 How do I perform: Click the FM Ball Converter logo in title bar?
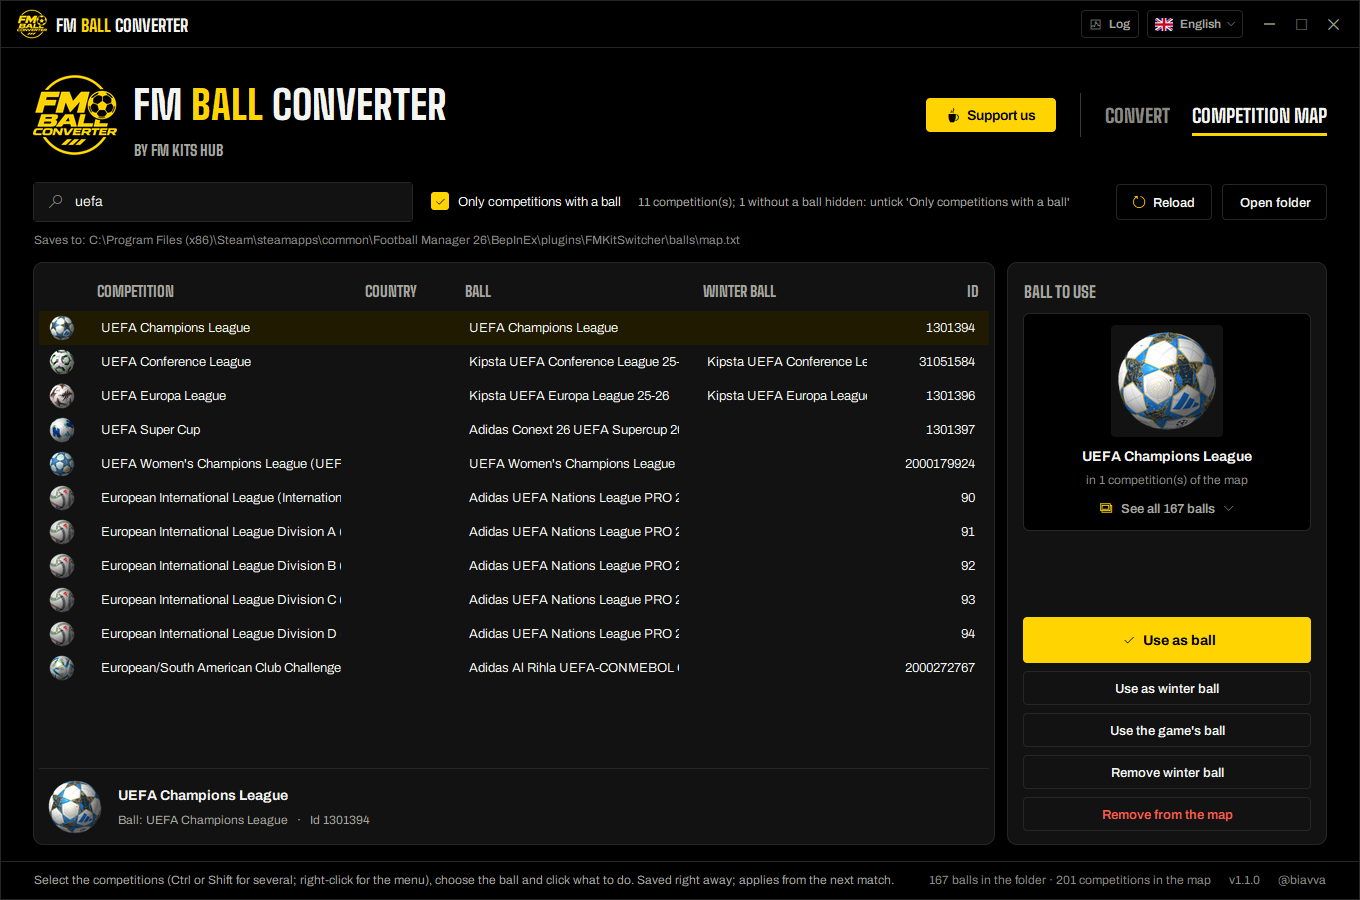32,24
